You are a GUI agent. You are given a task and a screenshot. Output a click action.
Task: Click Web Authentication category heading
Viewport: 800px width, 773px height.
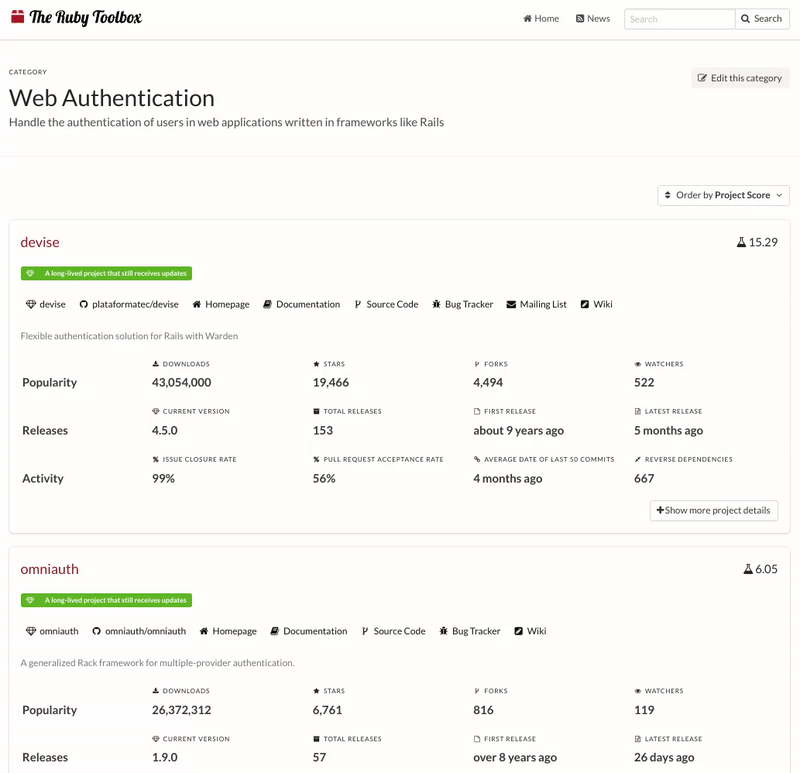click(x=112, y=98)
